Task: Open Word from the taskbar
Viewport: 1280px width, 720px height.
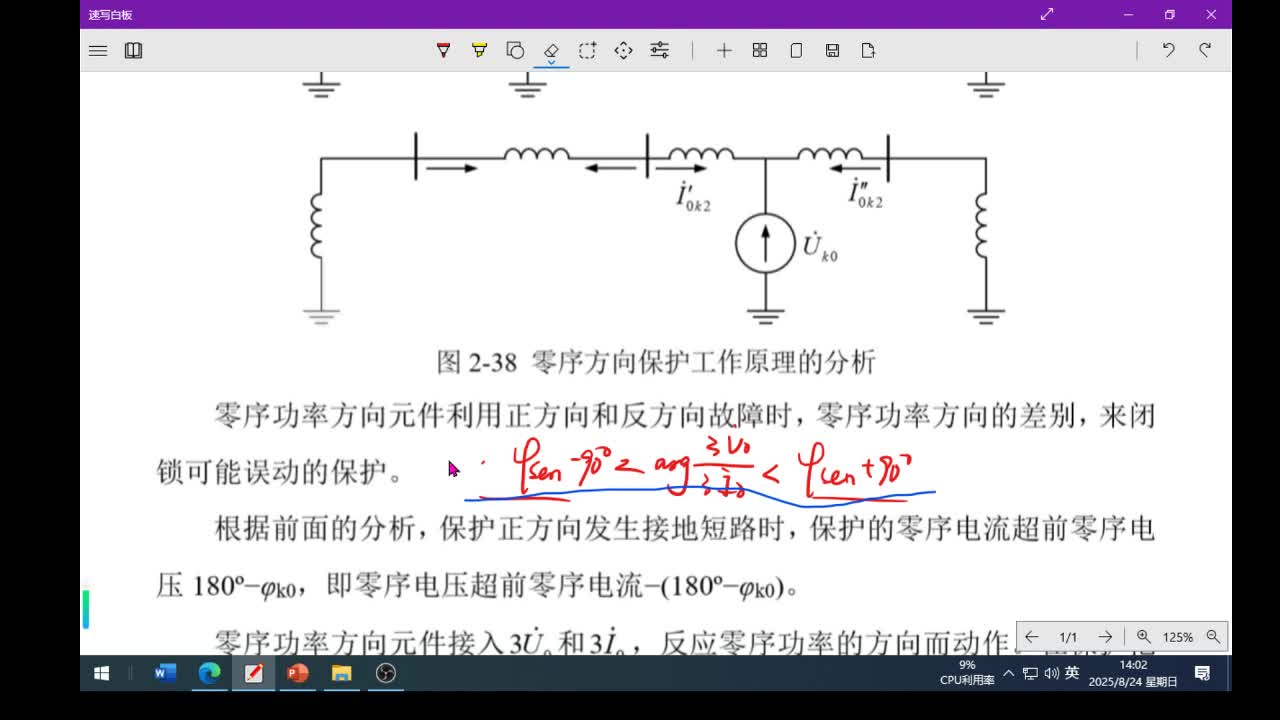Action: pos(165,673)
